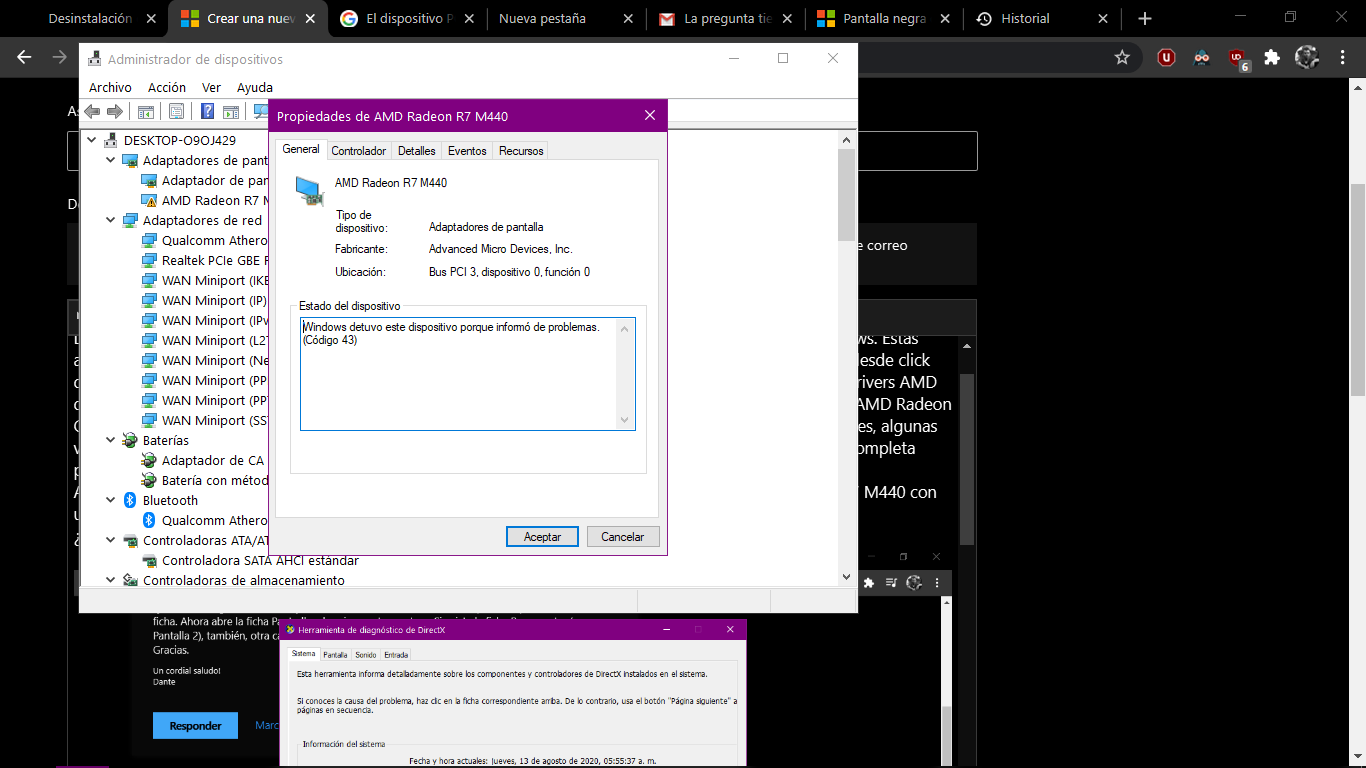Collapse the Adaptadores de pantalla category
1366x768 pixels.
point(111,160)
